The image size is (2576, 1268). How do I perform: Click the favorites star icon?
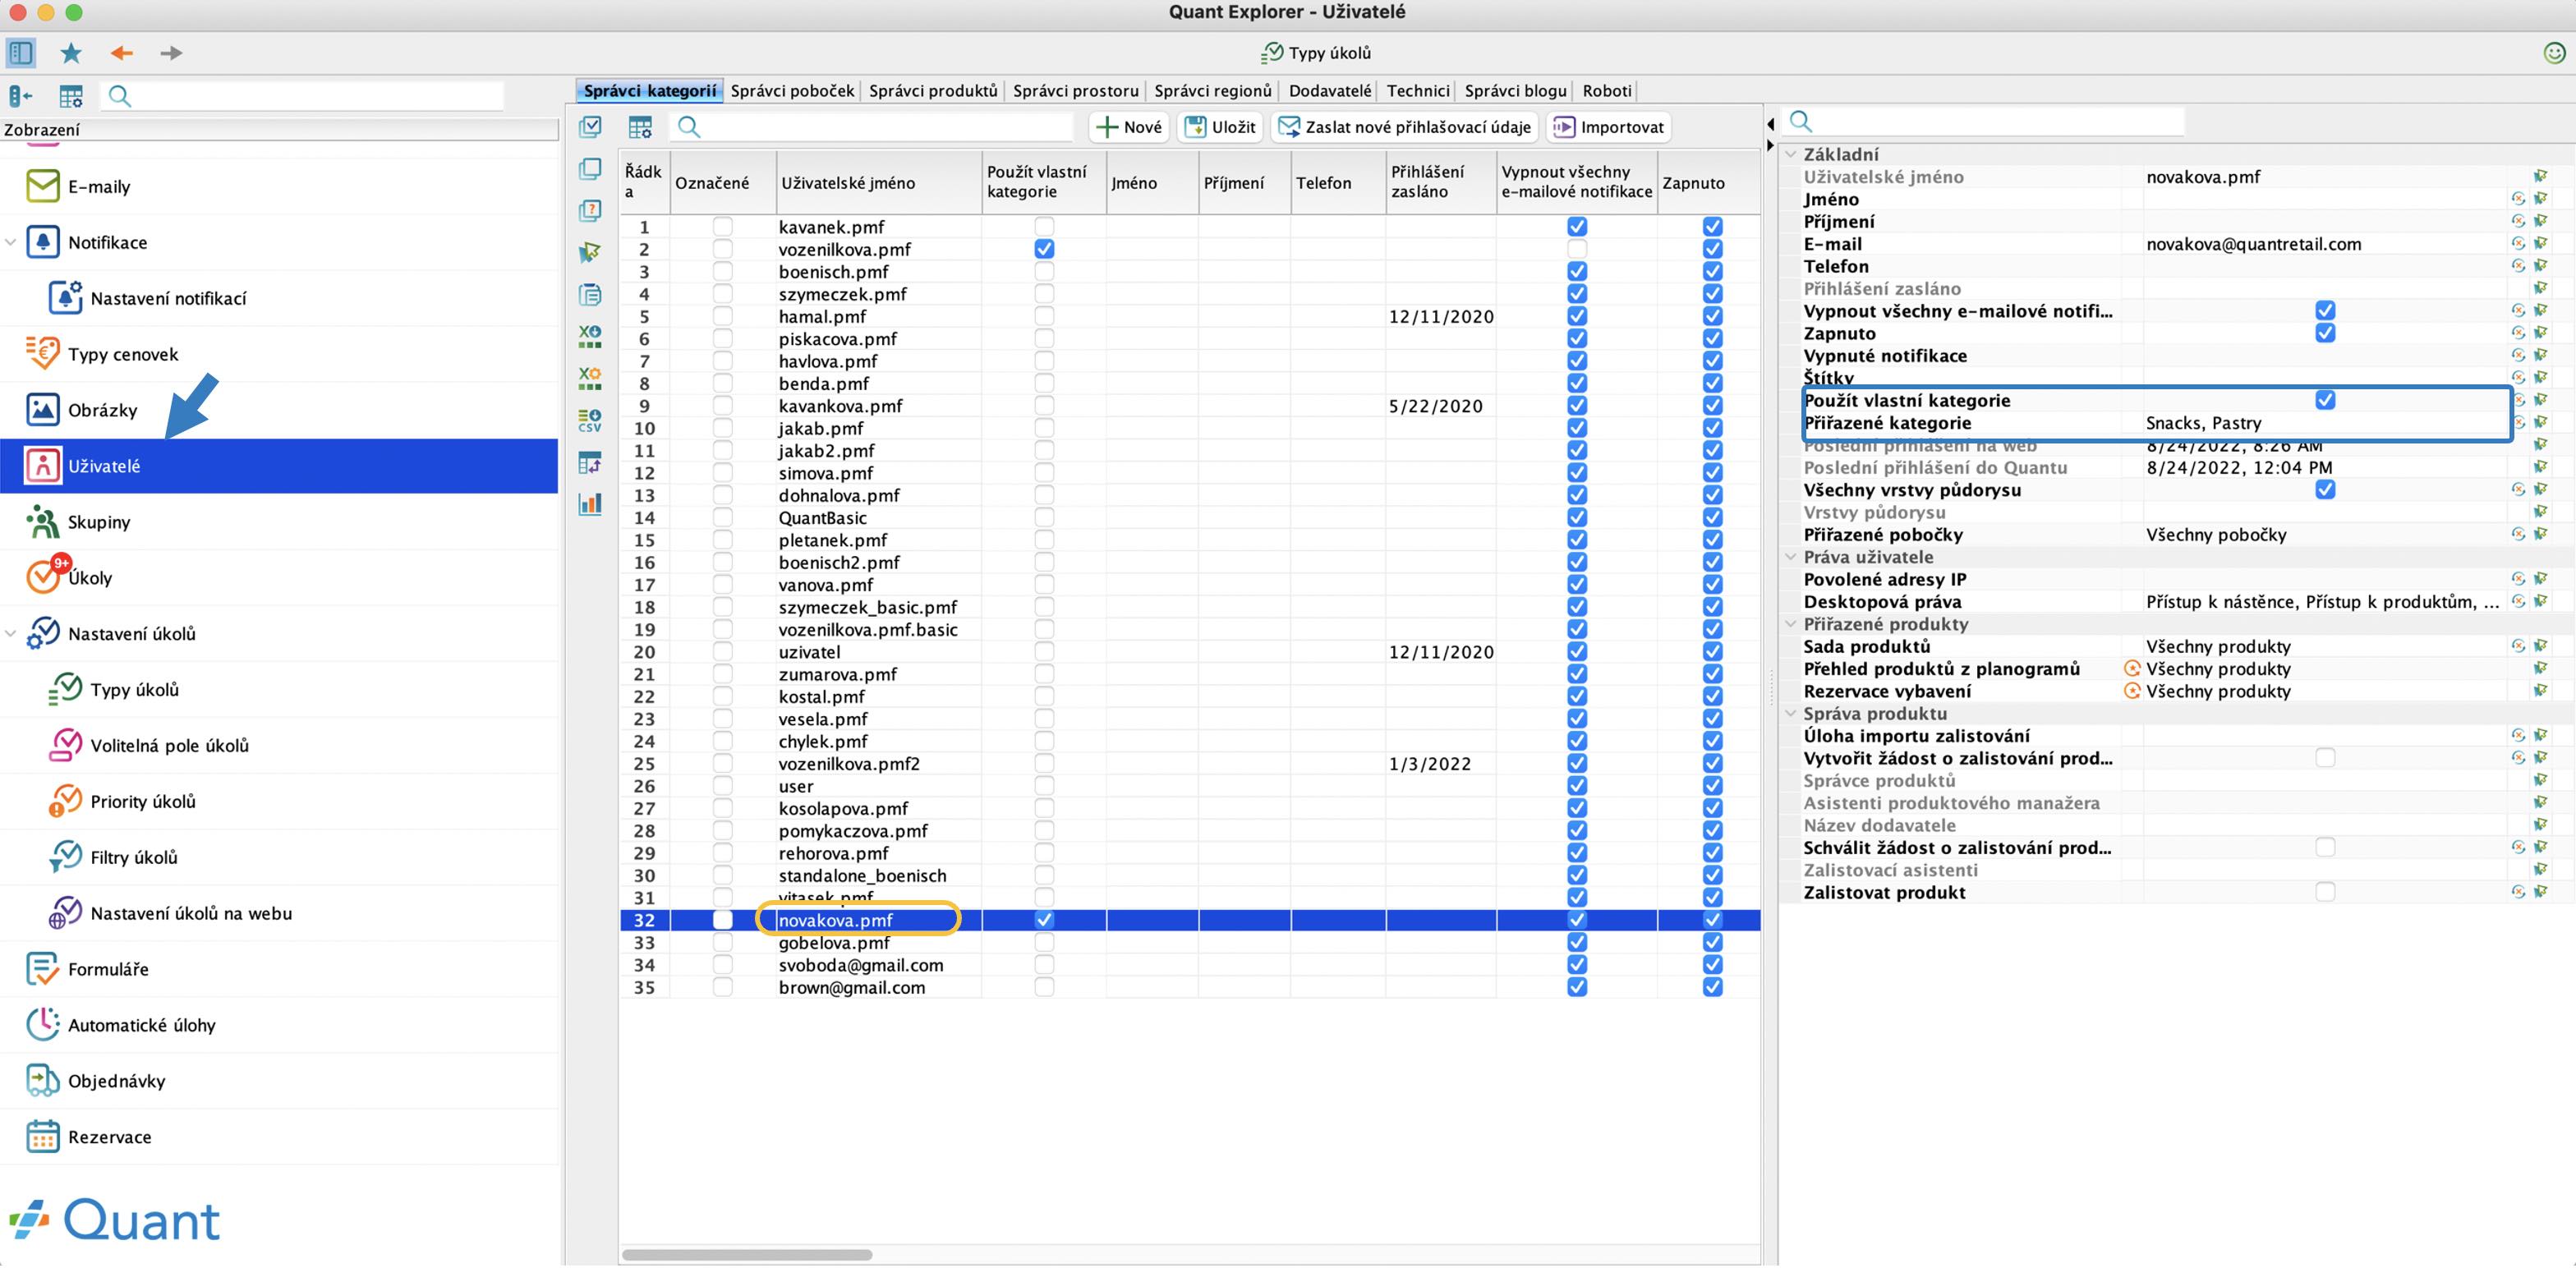coord(71,52)
